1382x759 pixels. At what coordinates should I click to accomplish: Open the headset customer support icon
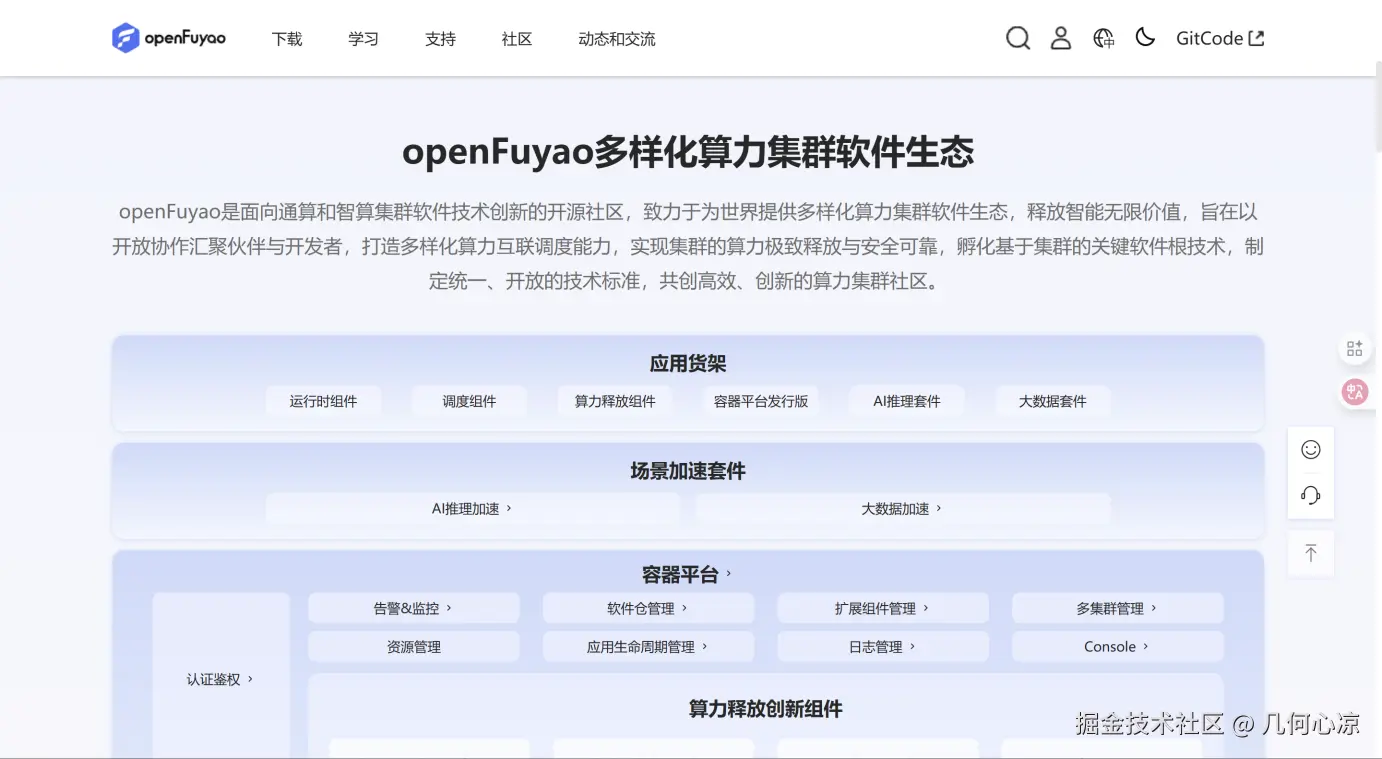tap(1311, 495)
